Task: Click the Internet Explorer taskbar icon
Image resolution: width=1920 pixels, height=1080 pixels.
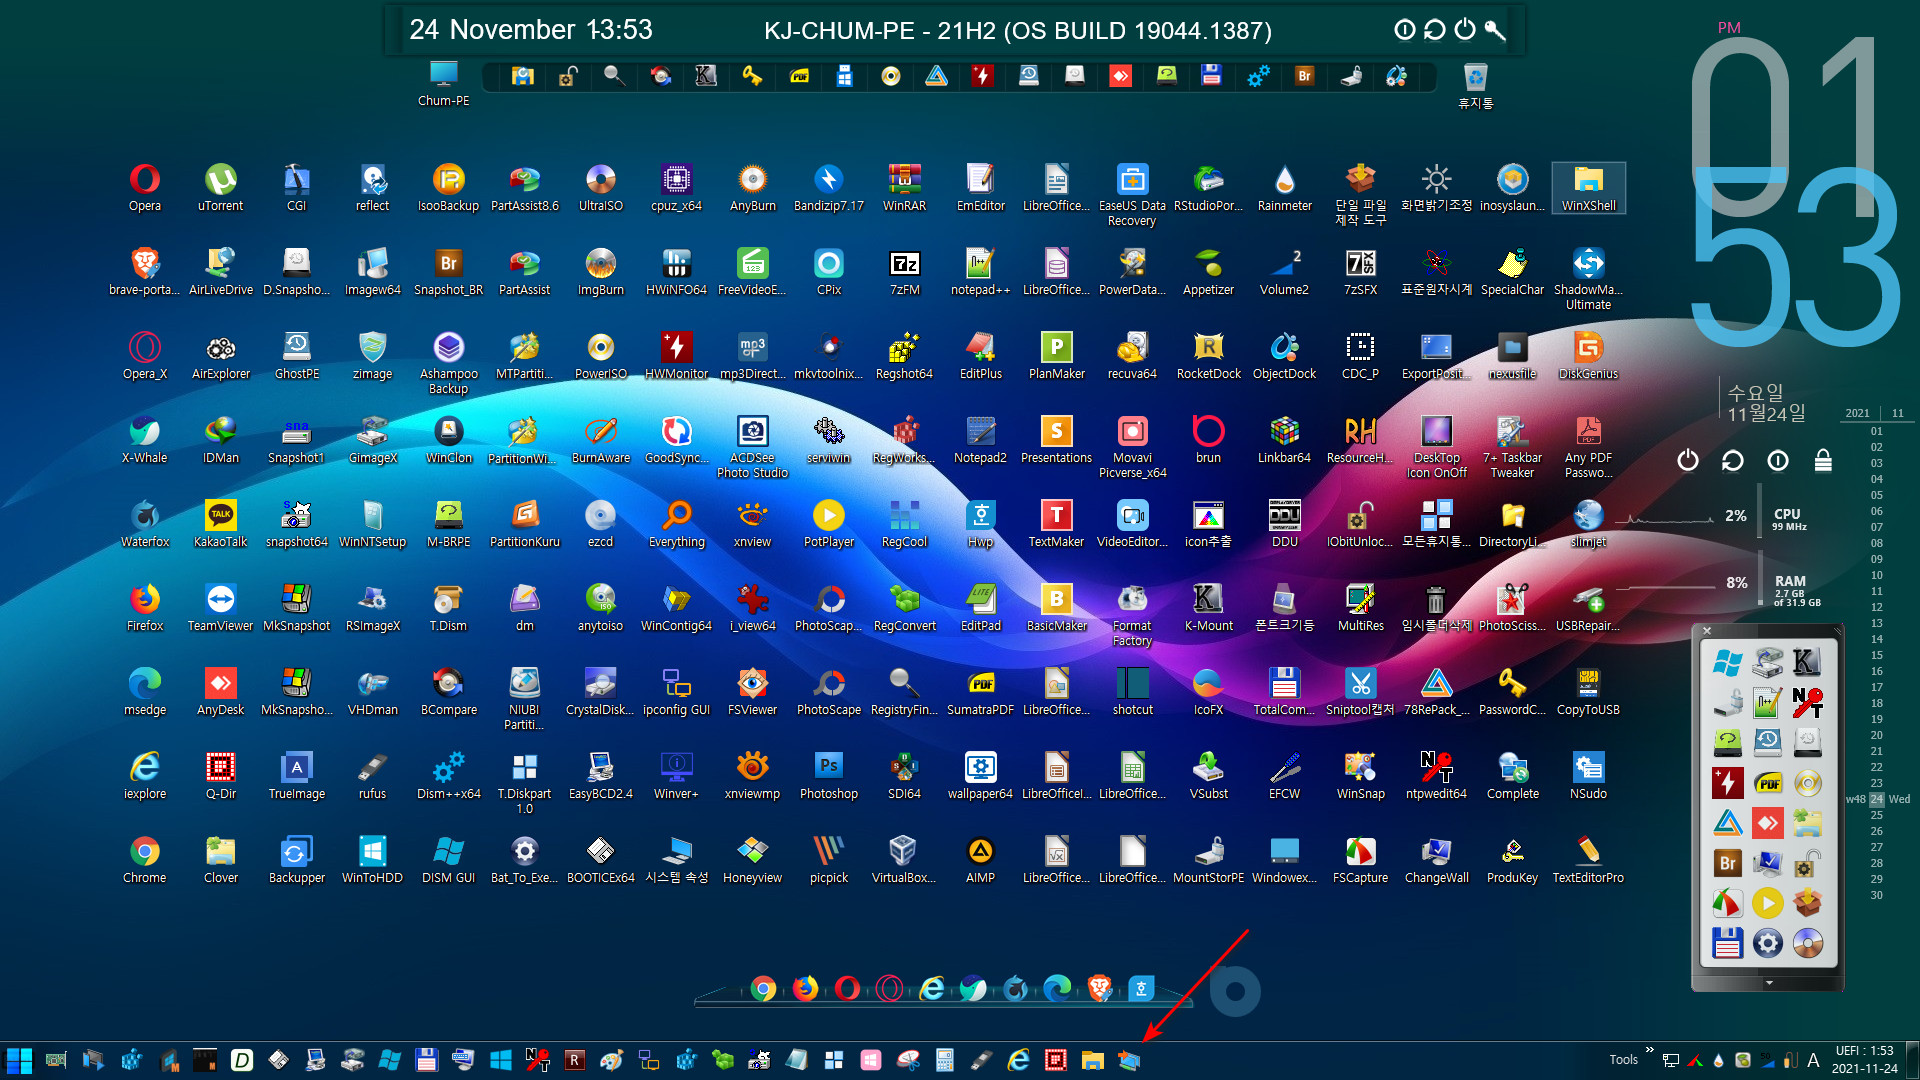Action: coord(1018,1060)
